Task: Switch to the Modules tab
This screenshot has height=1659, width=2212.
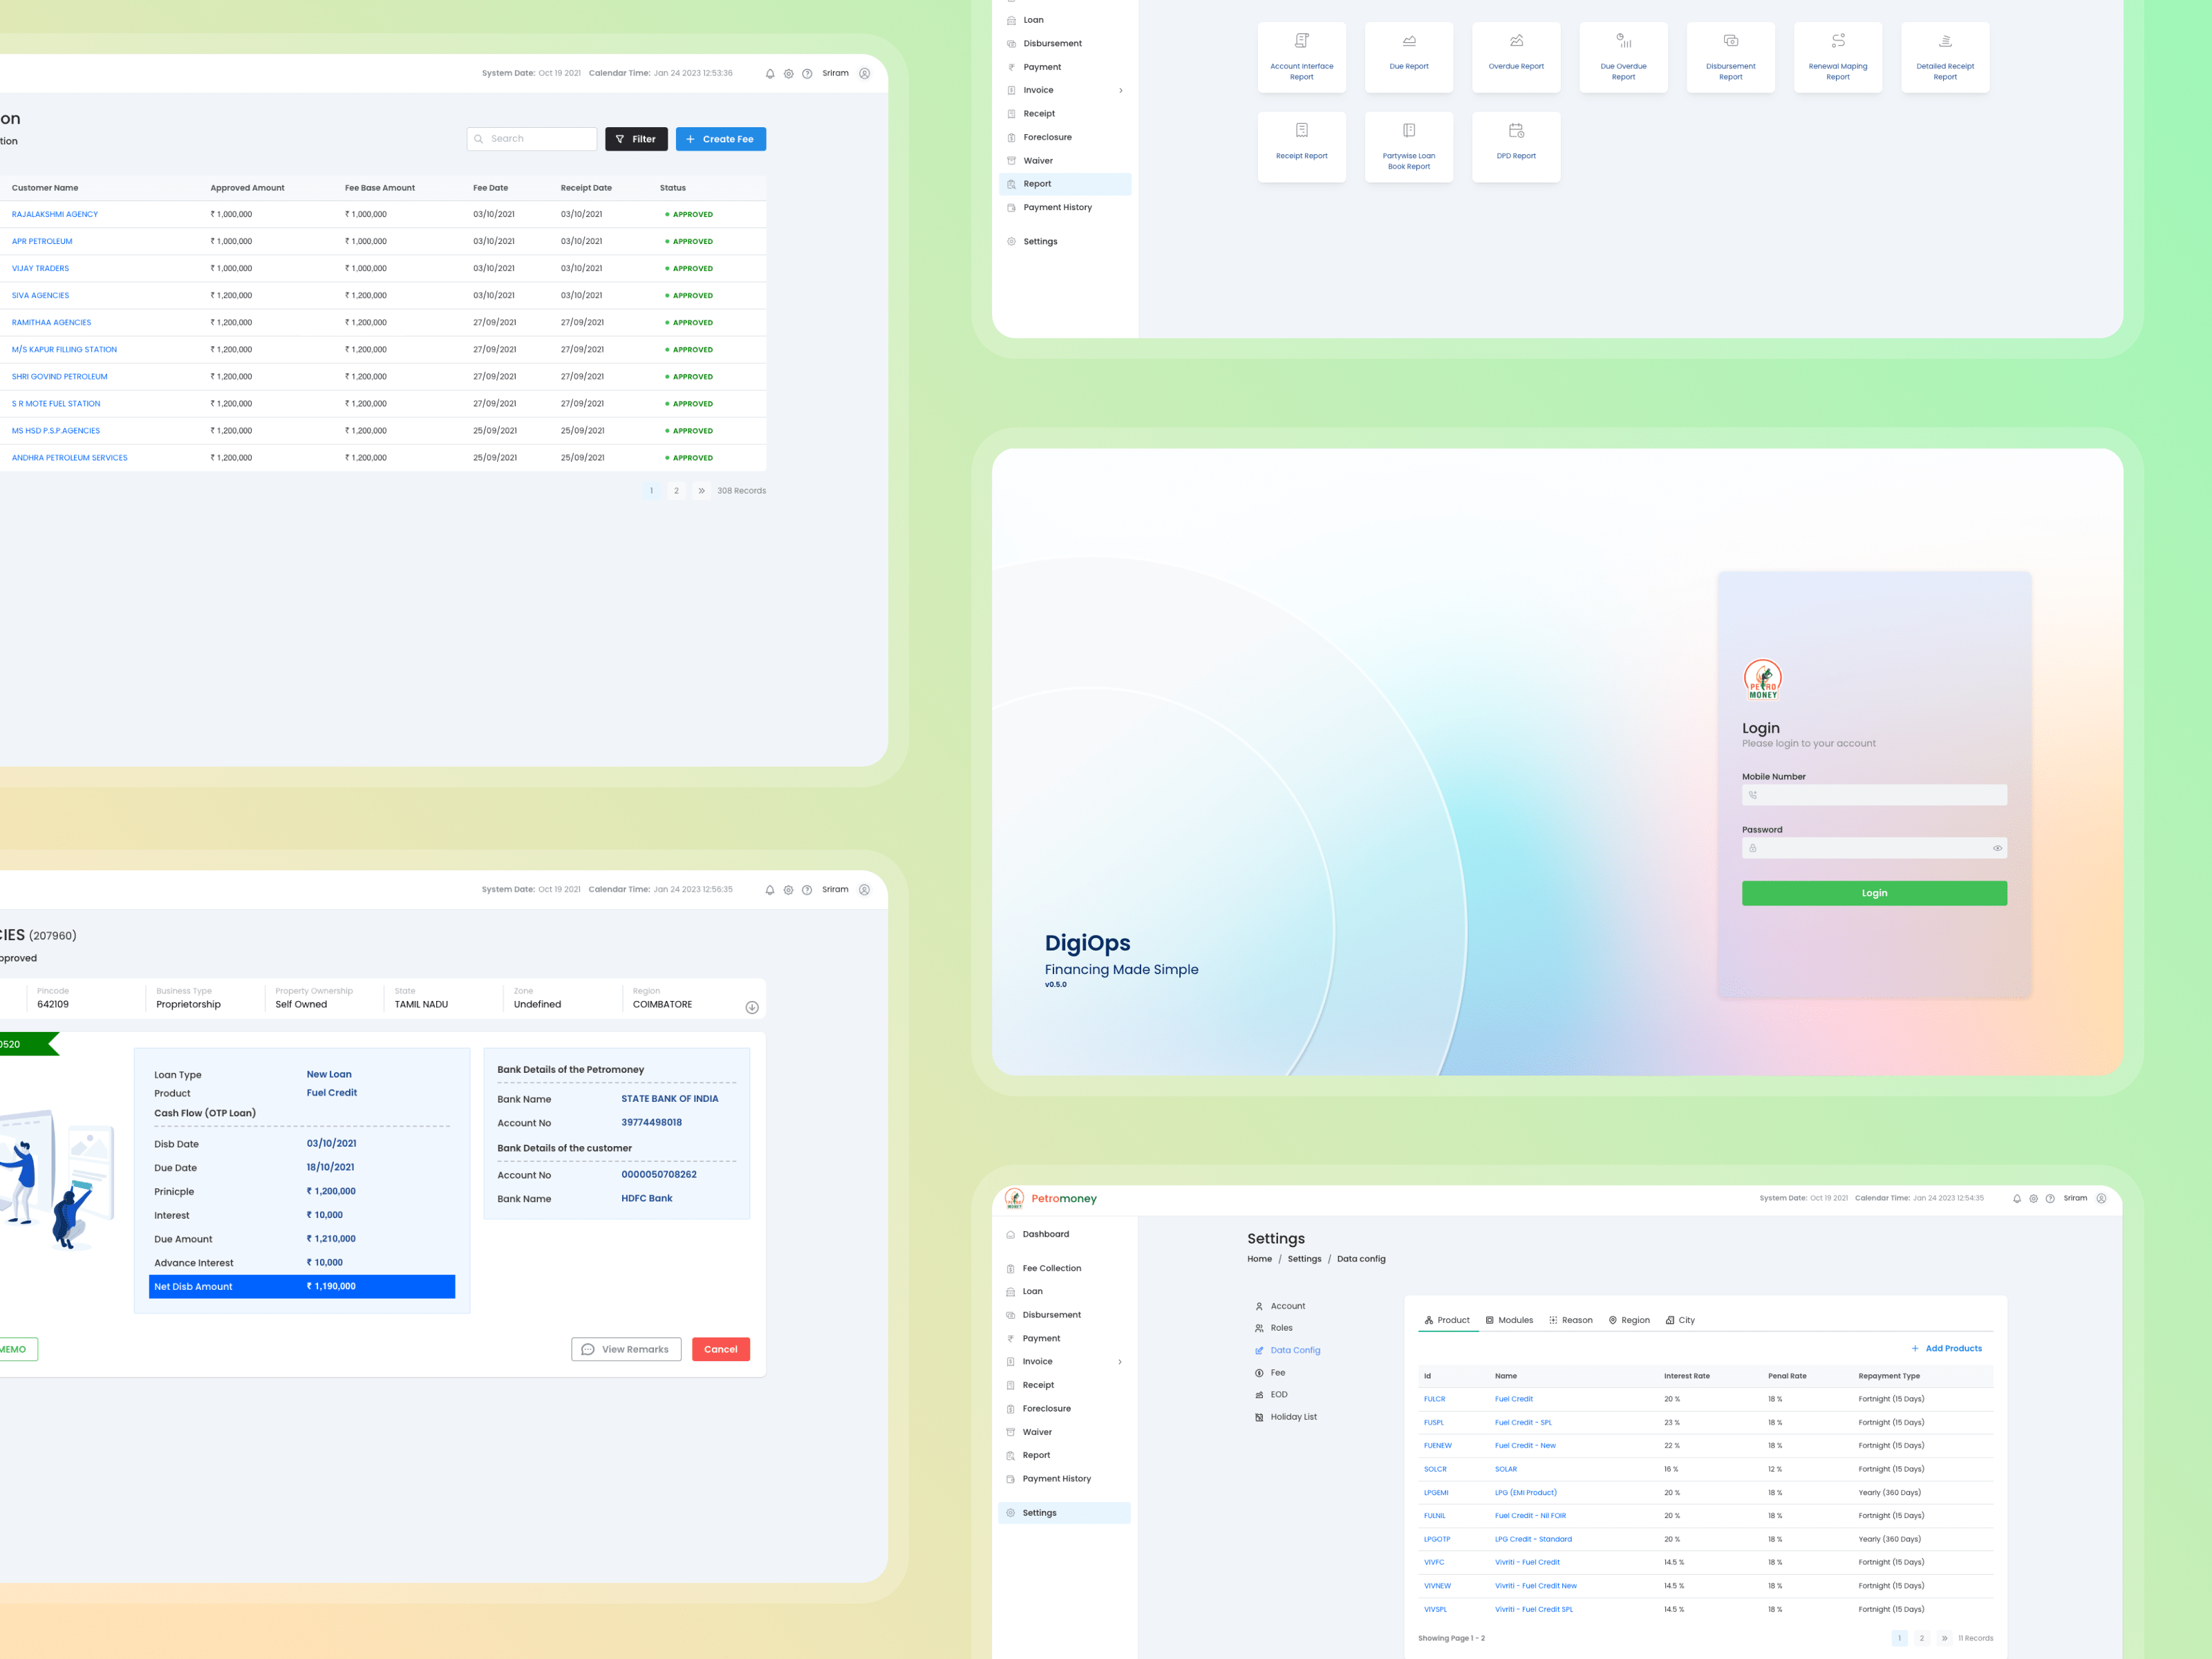Action: [x=1509, y=1320]
